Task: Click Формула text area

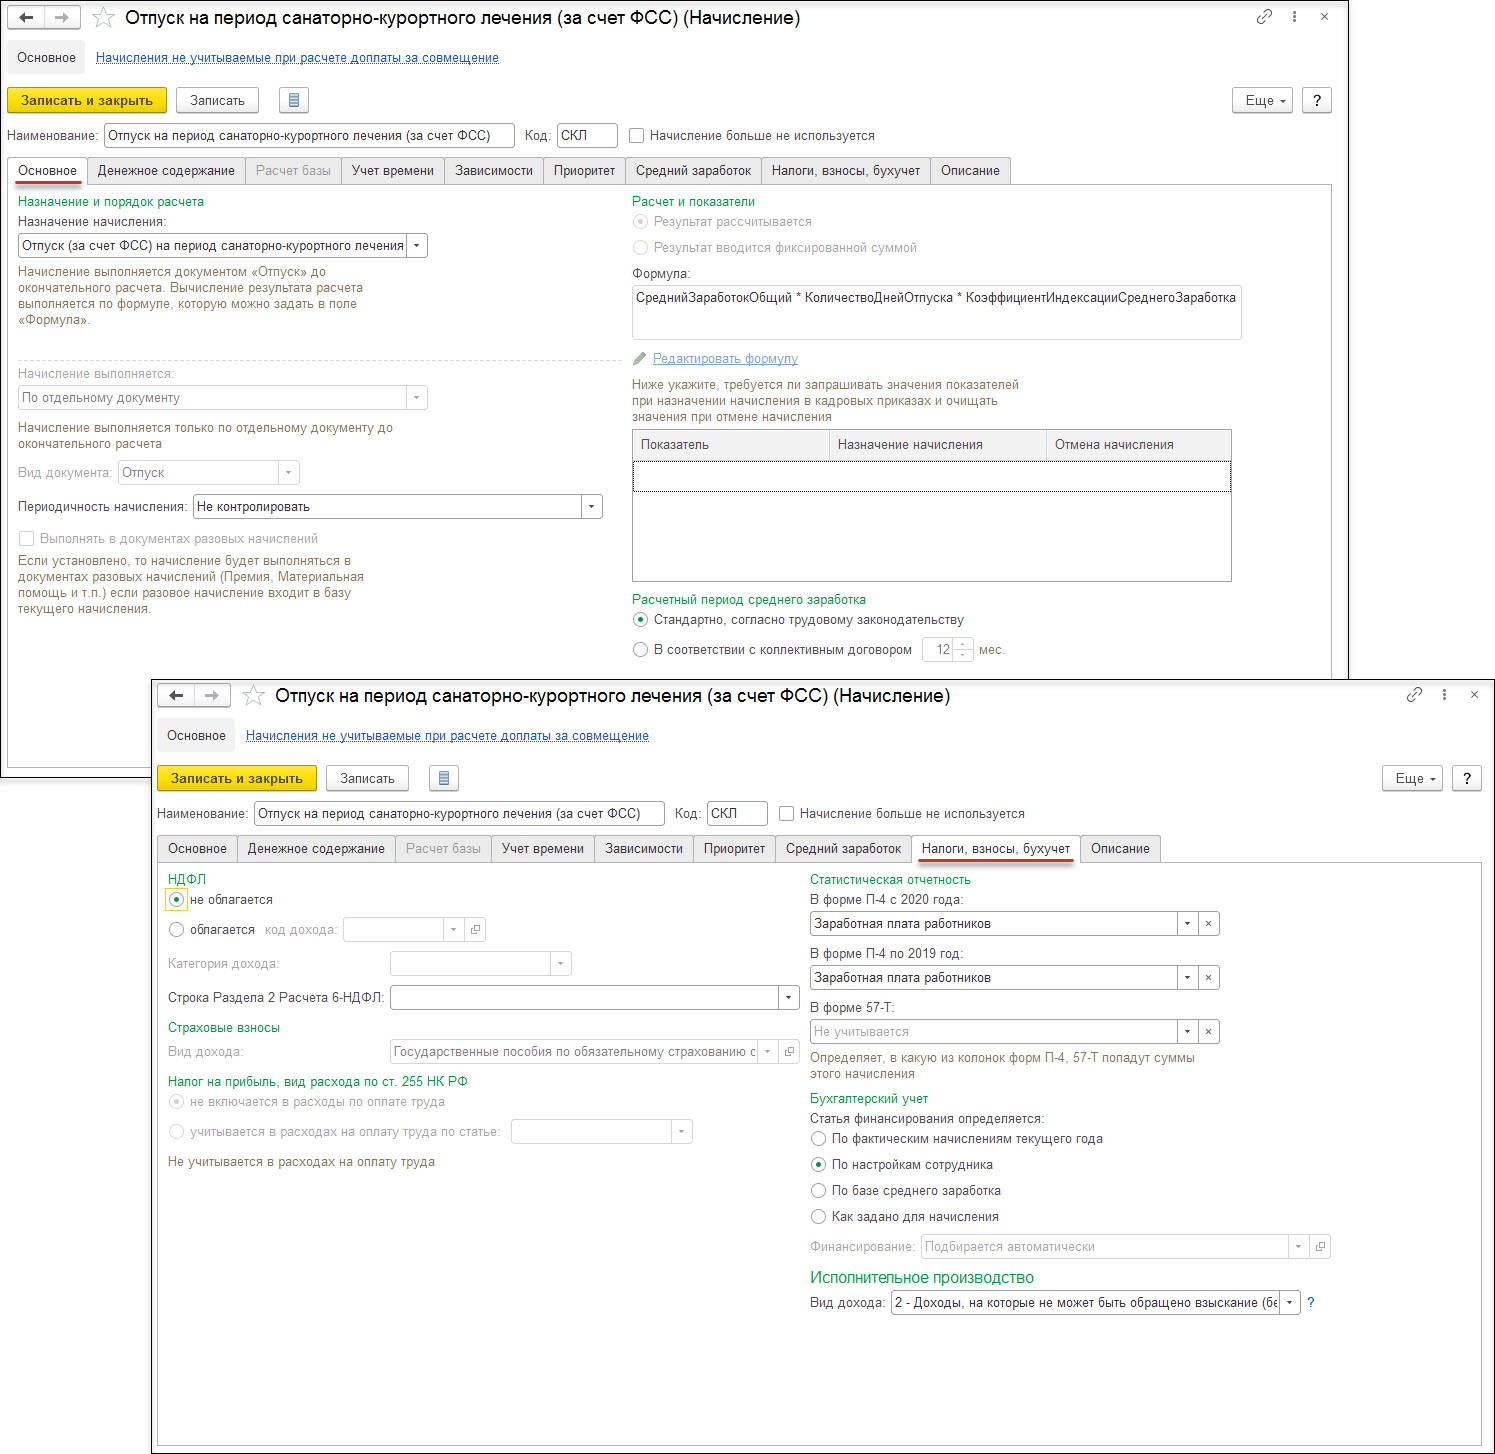Action: 937,312
